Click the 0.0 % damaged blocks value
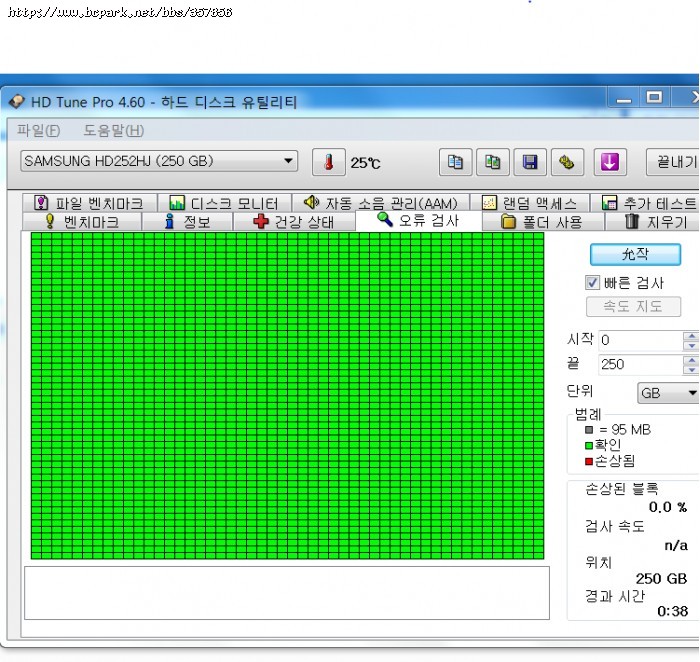 point(668,507)
